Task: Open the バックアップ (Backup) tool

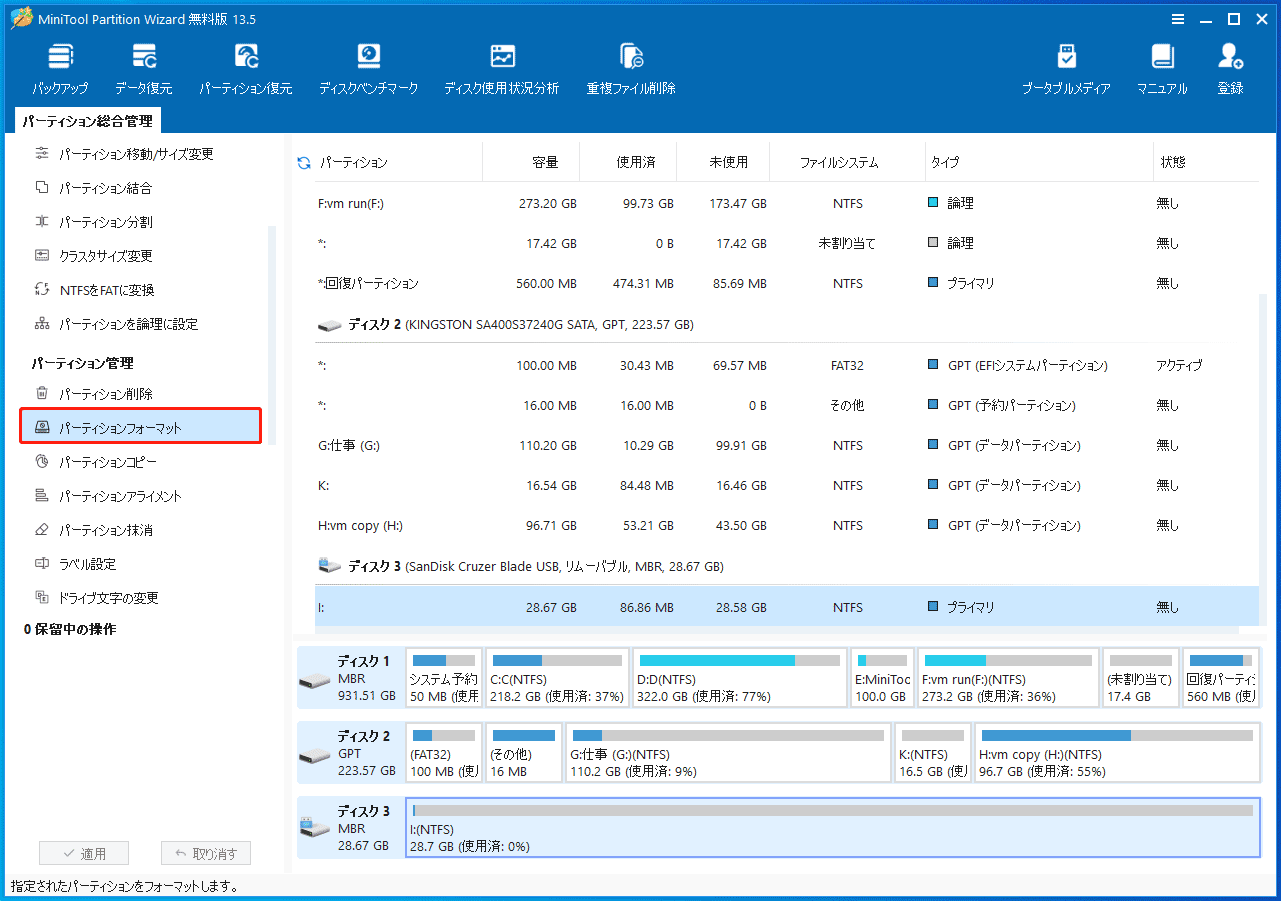Action: coord(59,66)
